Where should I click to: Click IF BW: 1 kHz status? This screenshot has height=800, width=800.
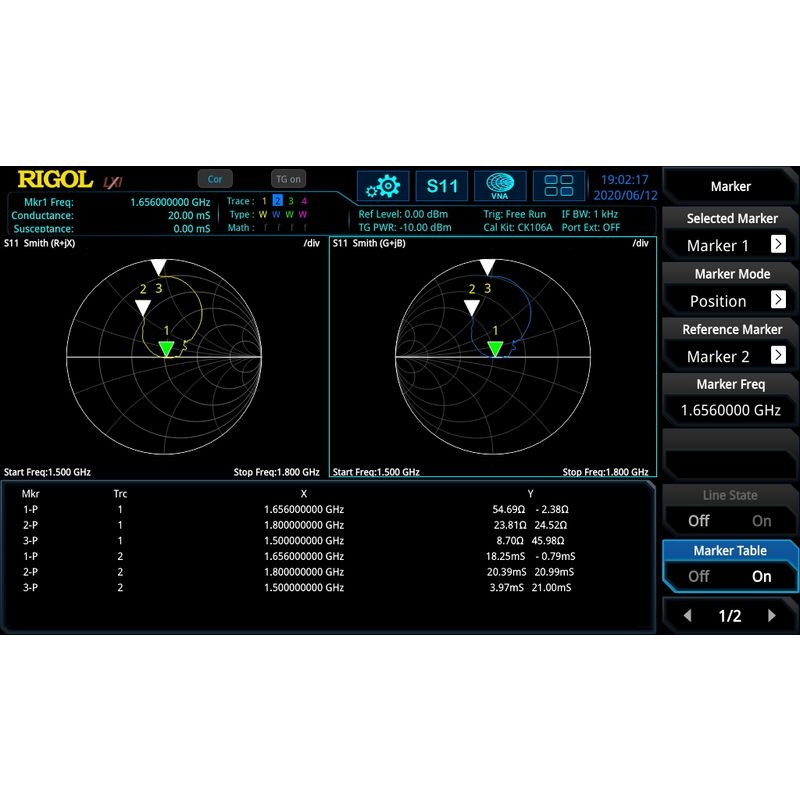(590, 214)
